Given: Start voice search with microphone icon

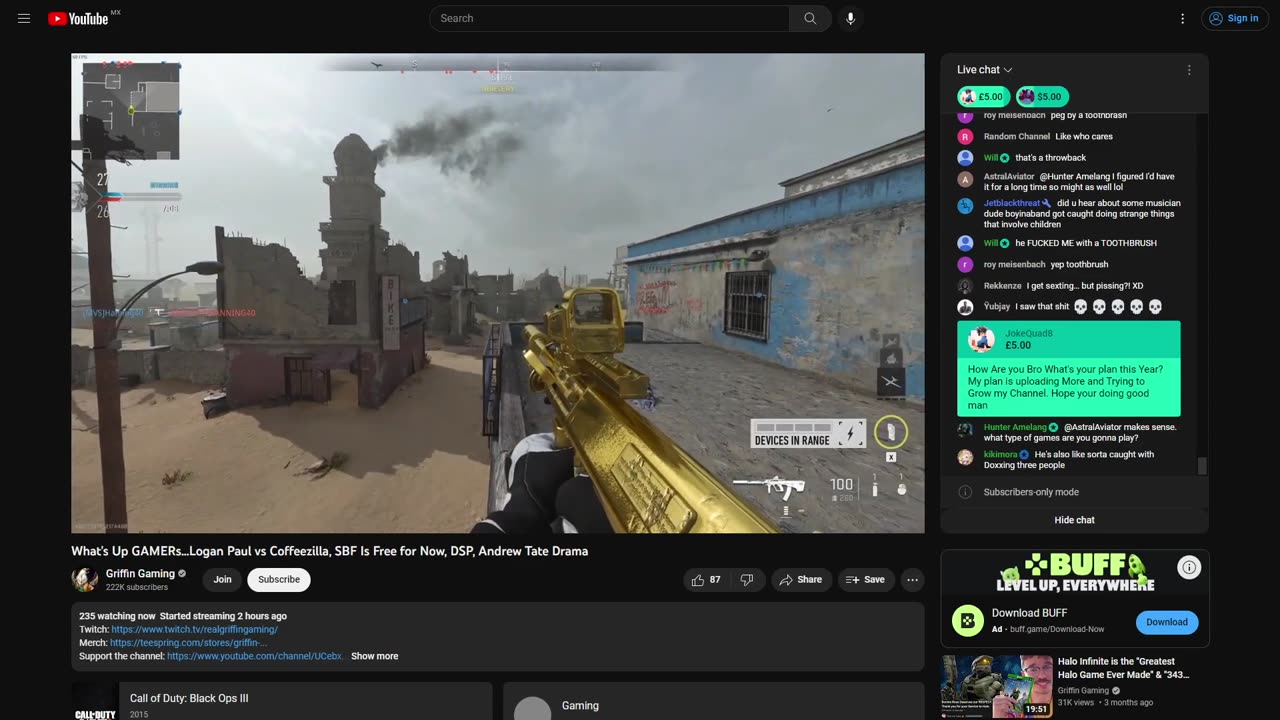Looking at the screenshot, I should click(850, 18).
